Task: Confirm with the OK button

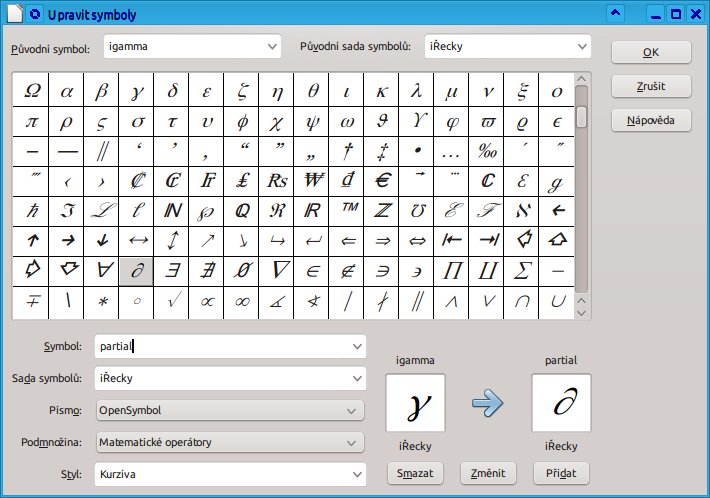Action: (x=651, y=53)
